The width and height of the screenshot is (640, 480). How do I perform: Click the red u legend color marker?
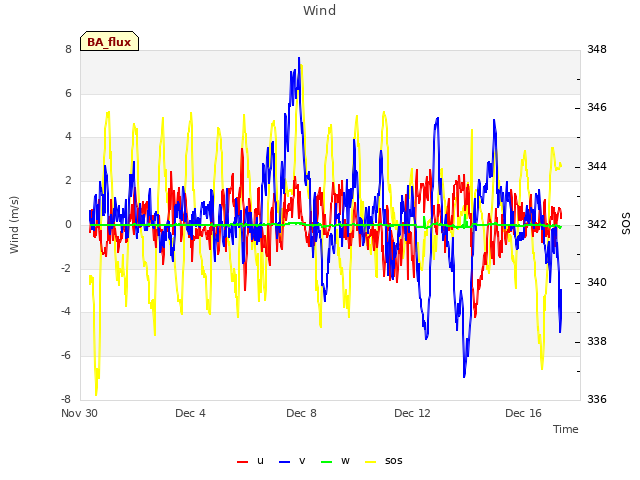242,462
